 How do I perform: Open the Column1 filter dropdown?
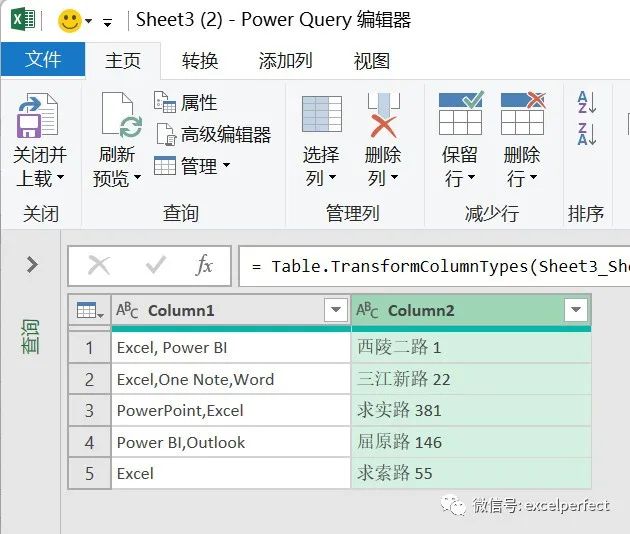pos(336,309)
